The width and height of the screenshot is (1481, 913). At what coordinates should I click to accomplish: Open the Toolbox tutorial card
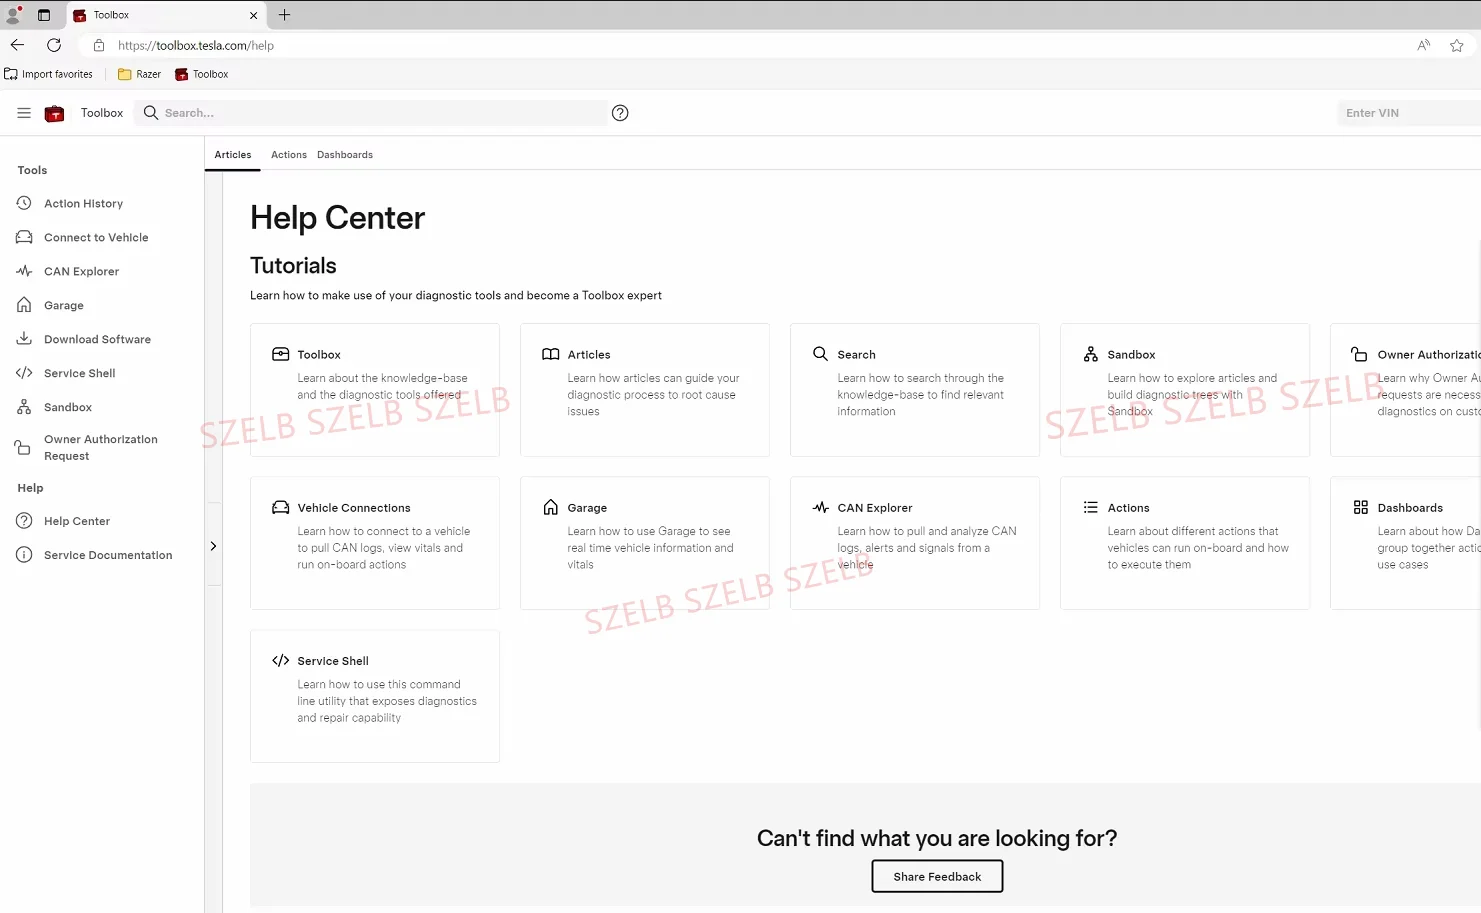coord(375,390)
